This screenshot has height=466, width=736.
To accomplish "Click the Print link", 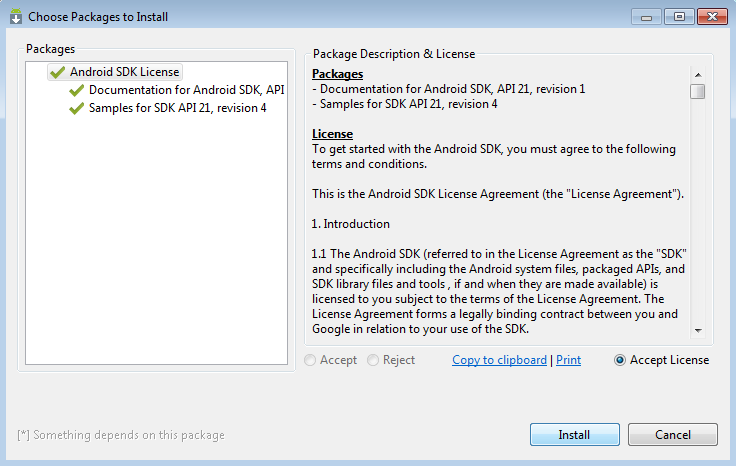I will coord(568,360).
